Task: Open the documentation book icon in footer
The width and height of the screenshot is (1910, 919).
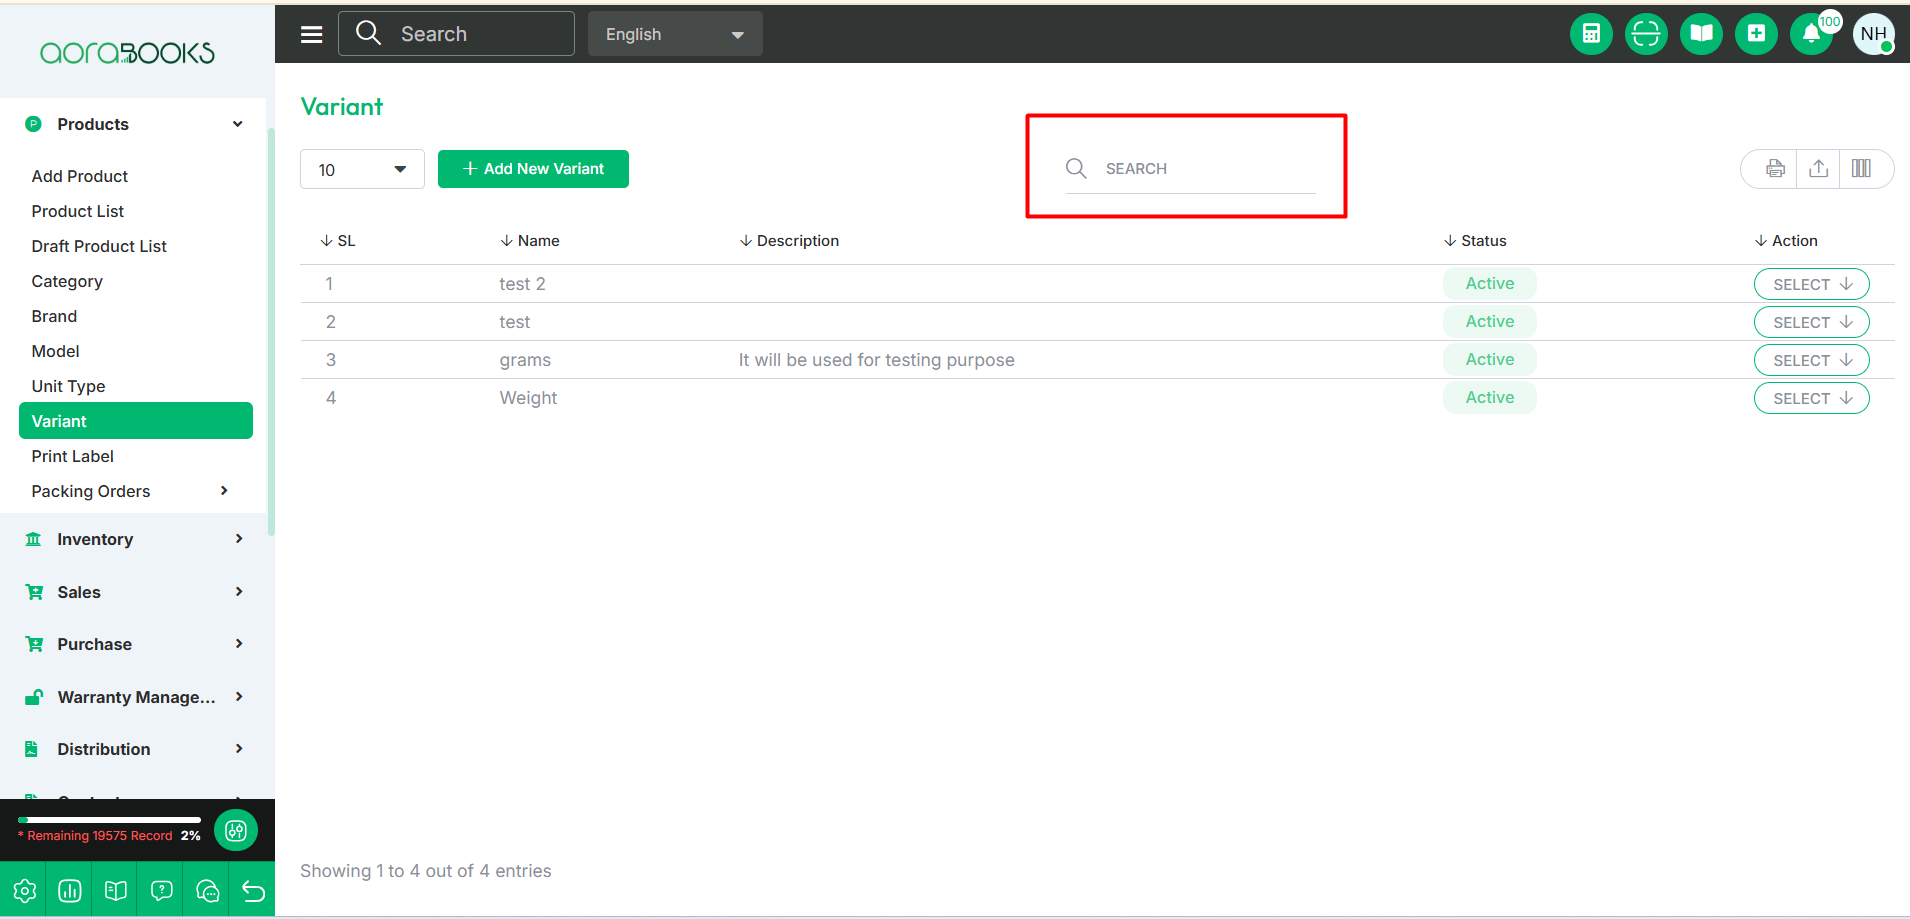Action: coord(116,891)
